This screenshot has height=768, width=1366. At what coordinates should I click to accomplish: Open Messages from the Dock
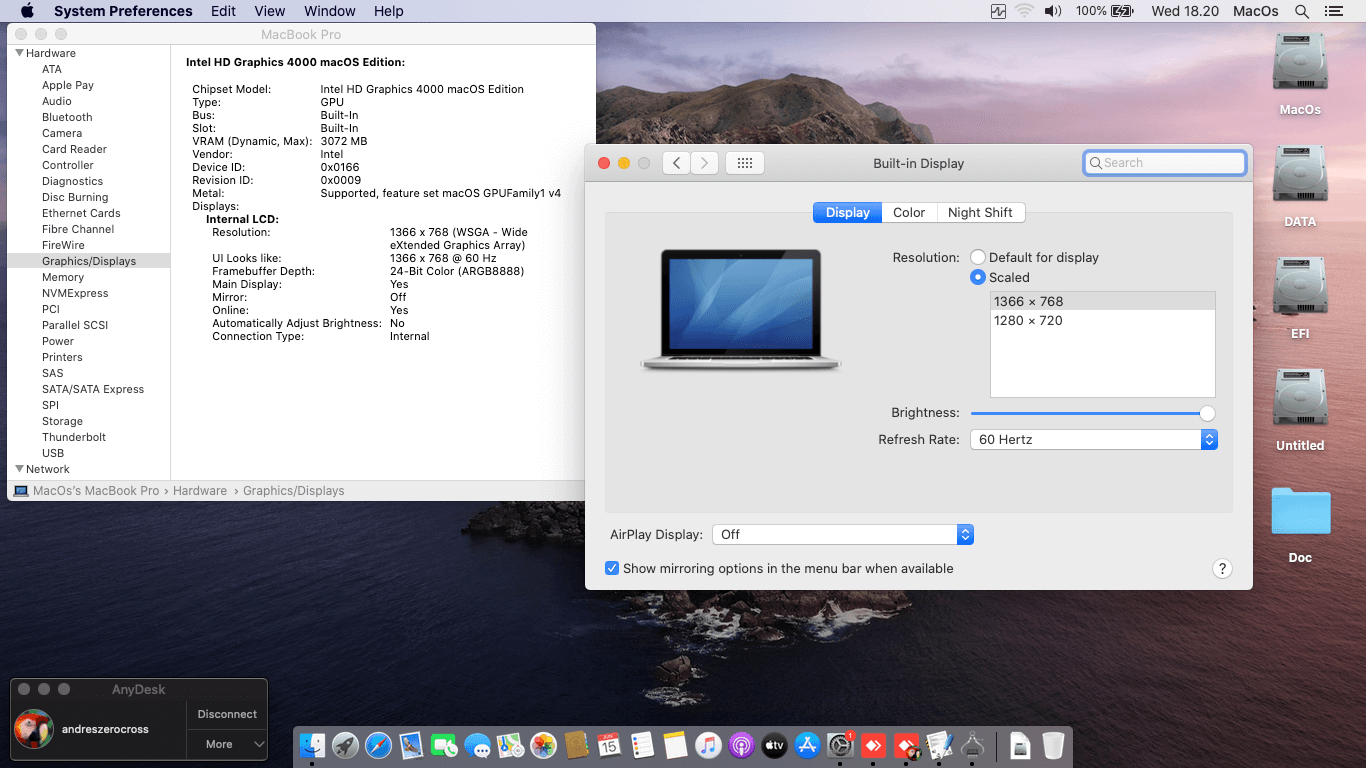tap(477, 745)
